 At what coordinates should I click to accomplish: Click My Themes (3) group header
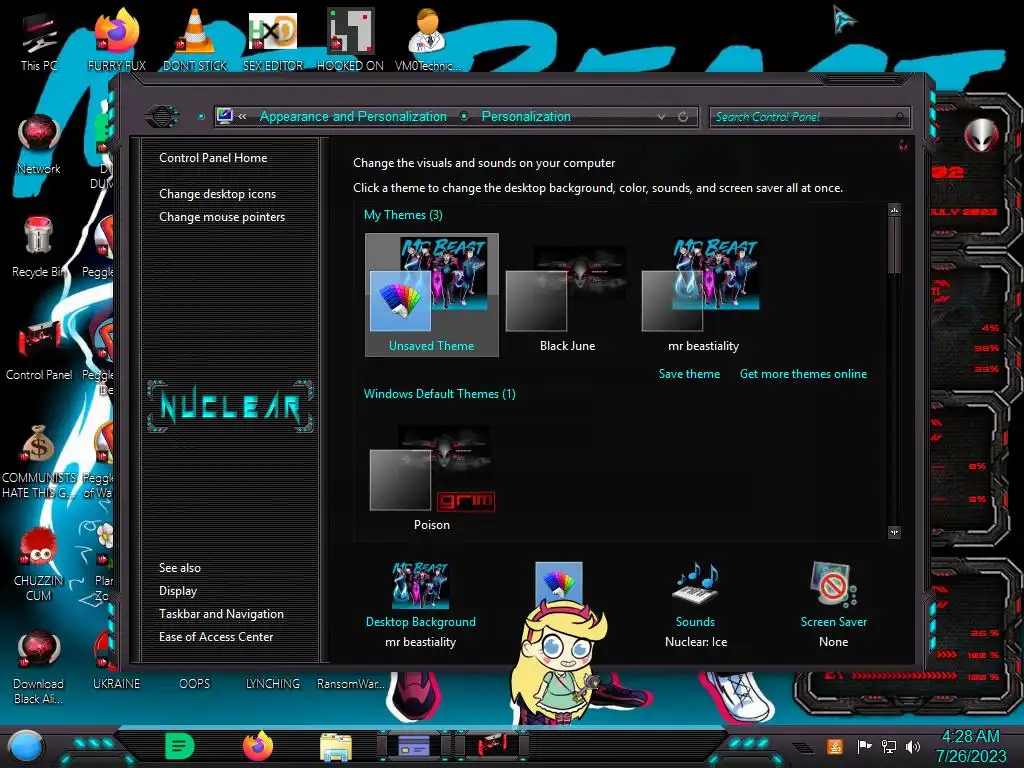click(403, 215)
